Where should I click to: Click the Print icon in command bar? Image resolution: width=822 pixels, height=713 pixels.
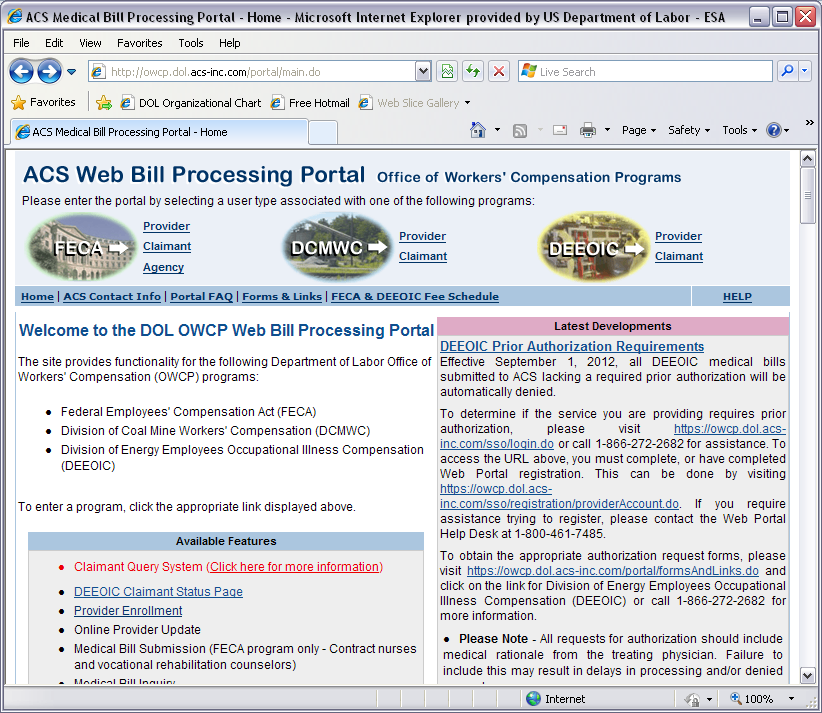(588, 130)
